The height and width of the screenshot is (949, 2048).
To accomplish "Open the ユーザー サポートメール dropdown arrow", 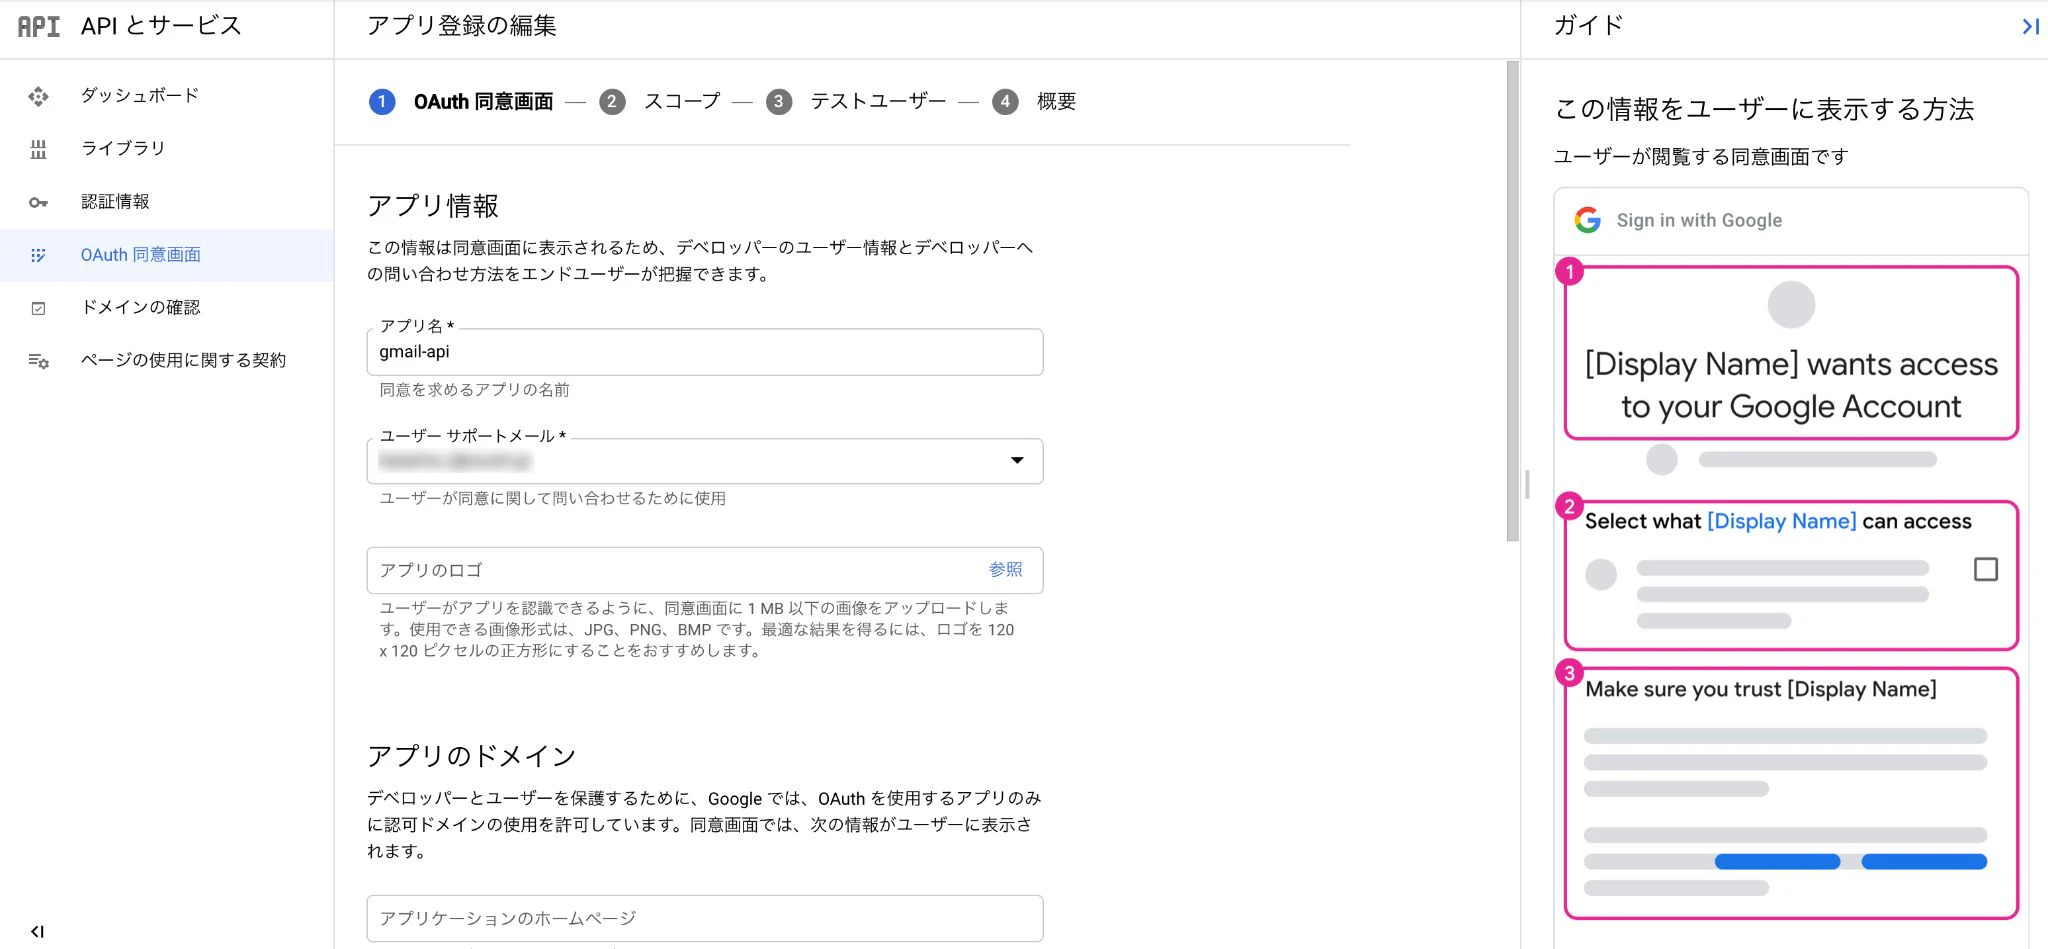I will (1017, 461).
